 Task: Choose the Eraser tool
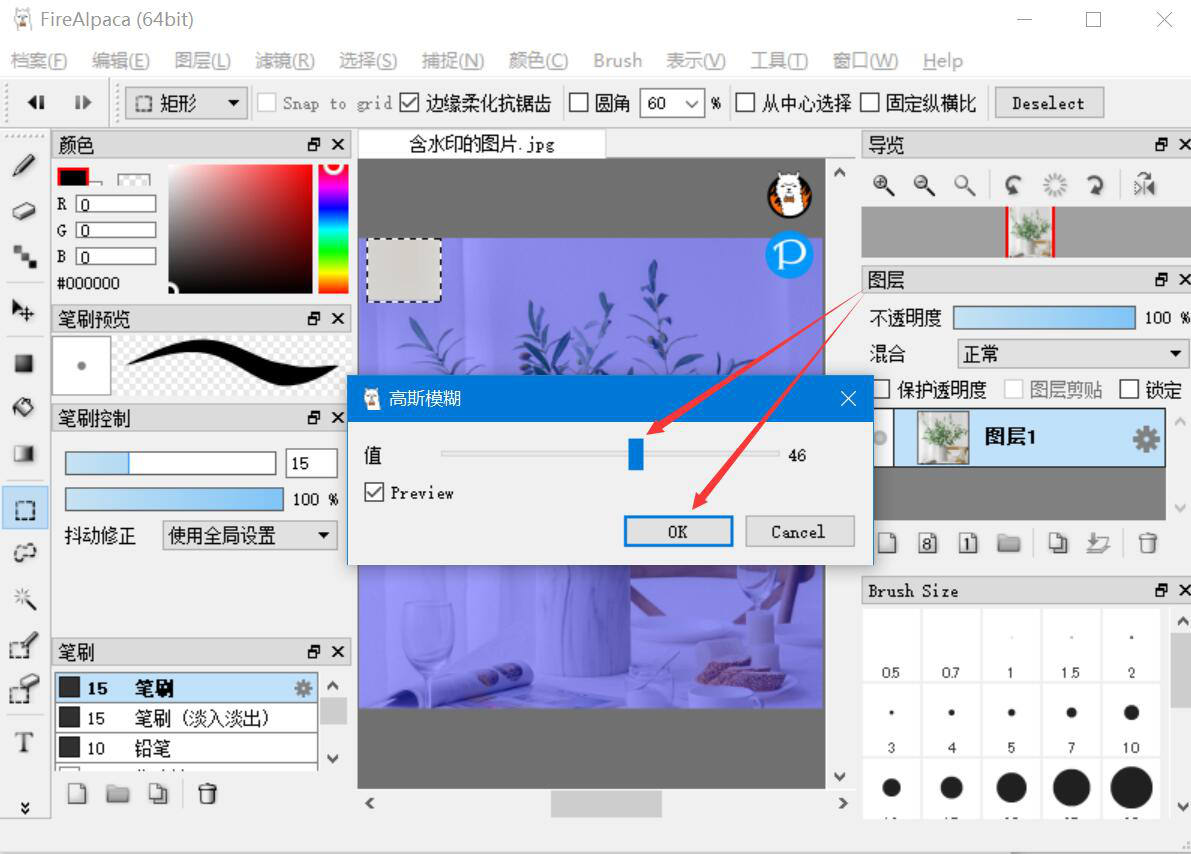pyautogui.click(x=24, y=211)
